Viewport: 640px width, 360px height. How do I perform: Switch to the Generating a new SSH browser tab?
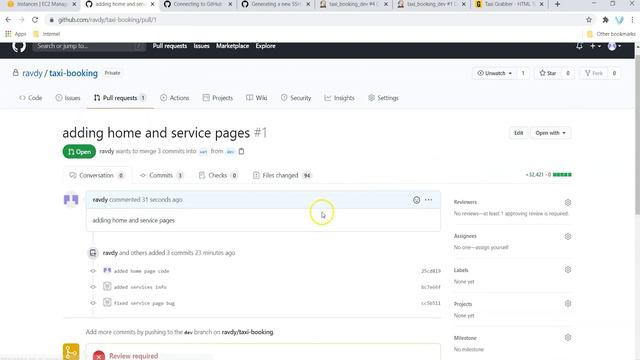click(276, 4)
